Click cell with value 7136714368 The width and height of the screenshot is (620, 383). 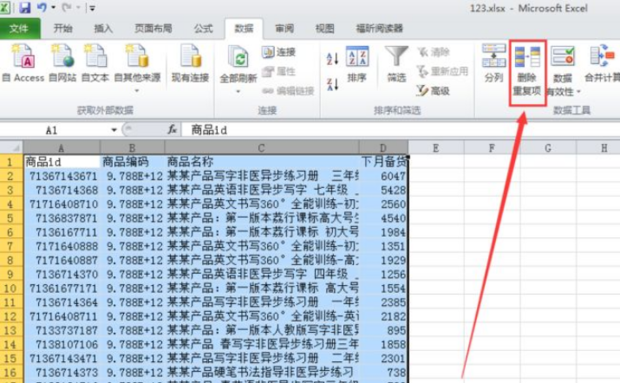61,190
